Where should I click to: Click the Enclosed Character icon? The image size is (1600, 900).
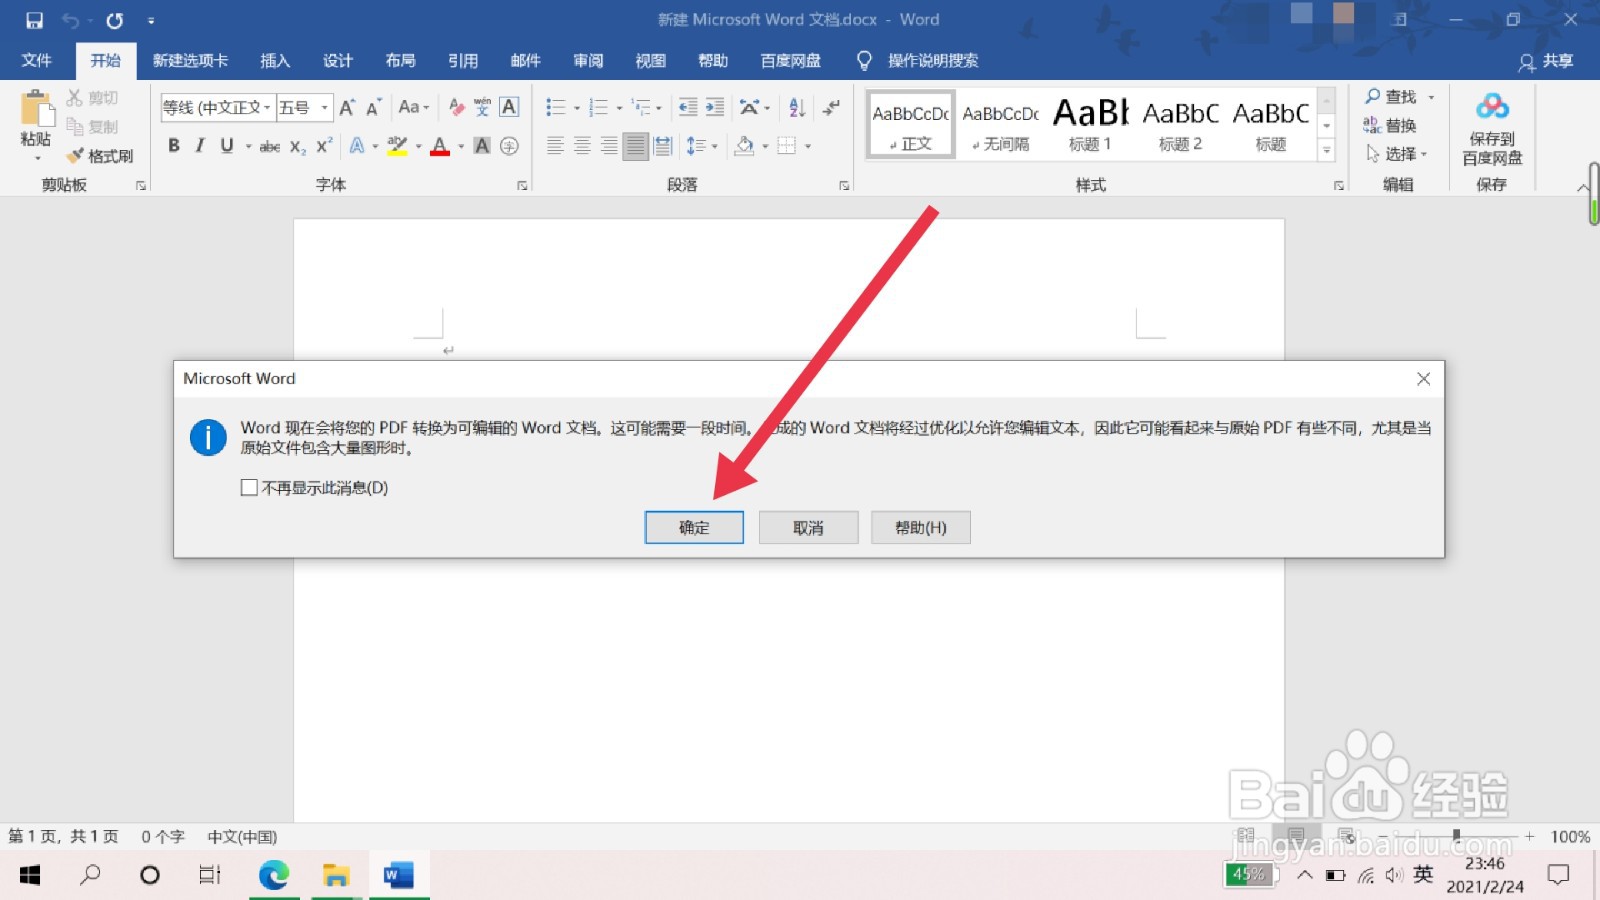(509, 146)
